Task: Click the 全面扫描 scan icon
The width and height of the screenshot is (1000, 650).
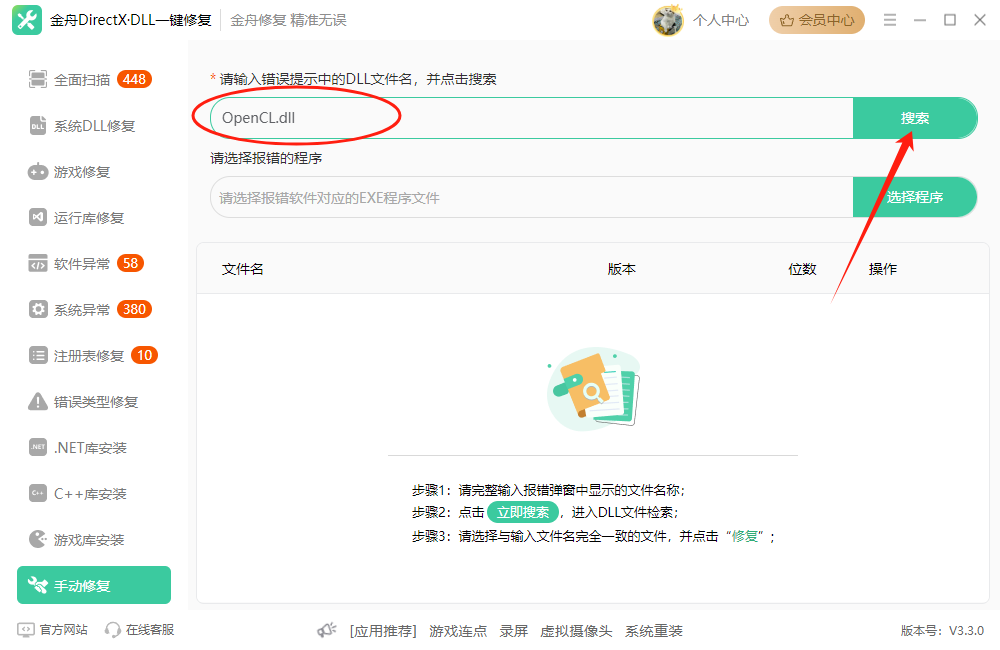Action: tap(38, 80)
